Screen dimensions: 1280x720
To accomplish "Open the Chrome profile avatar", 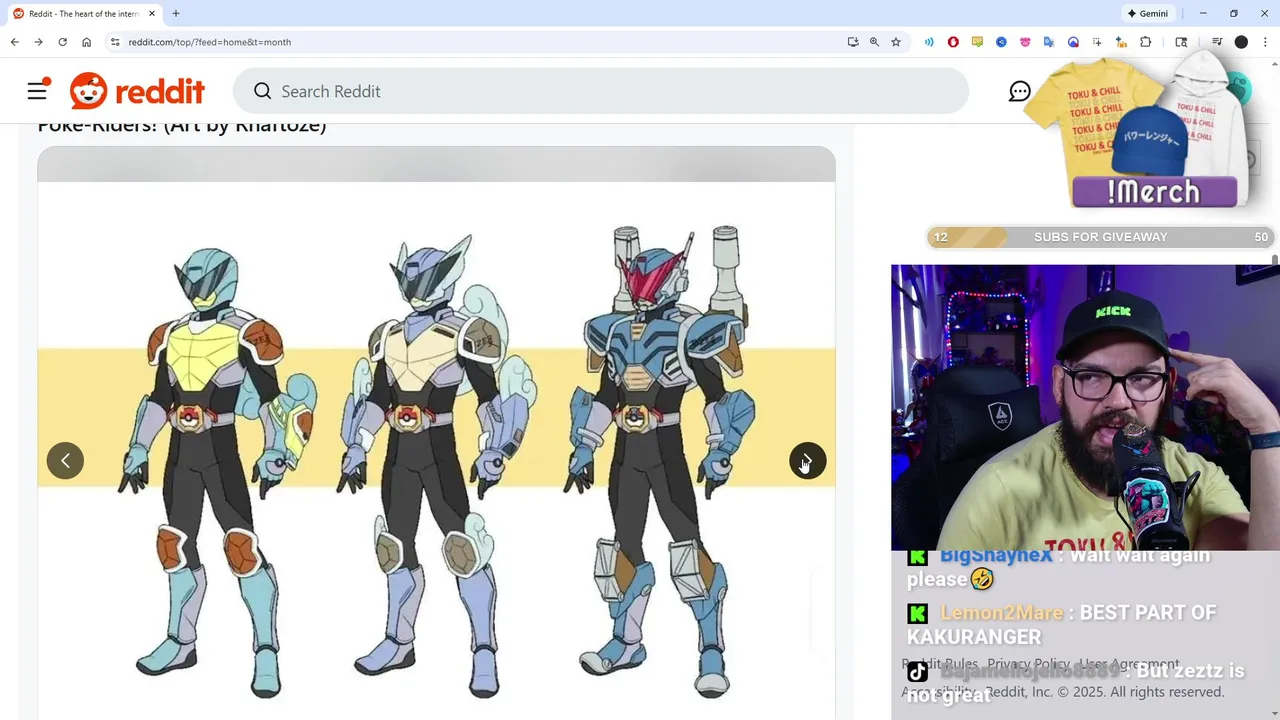I will coord(1241,42).
